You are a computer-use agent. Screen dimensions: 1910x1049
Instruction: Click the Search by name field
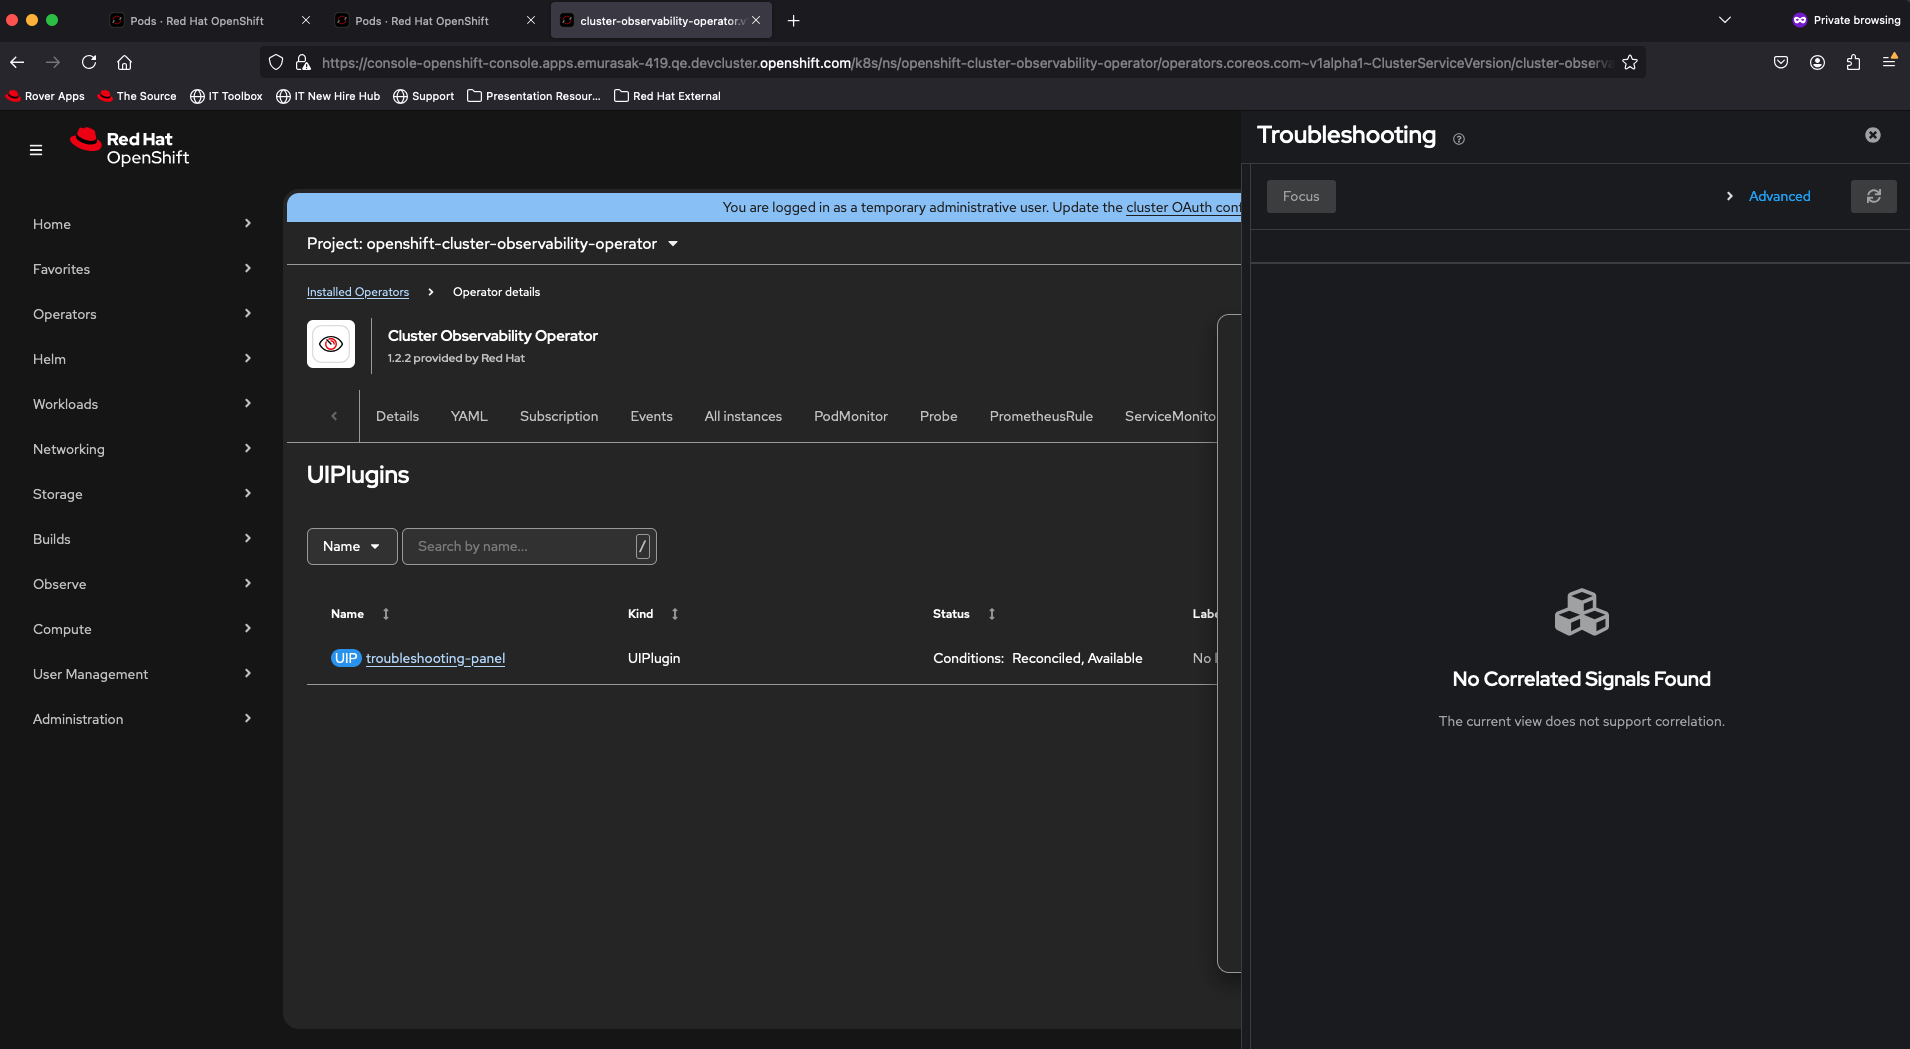(529, 546)
